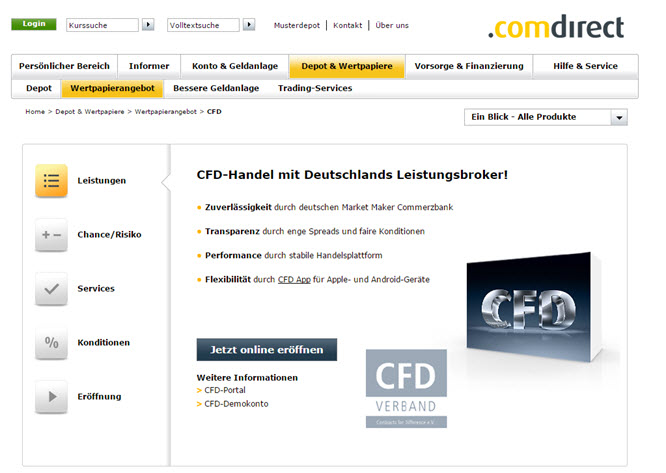Click Home in the breadcrumb
This screenshot has width=666, height=473.
35,112
